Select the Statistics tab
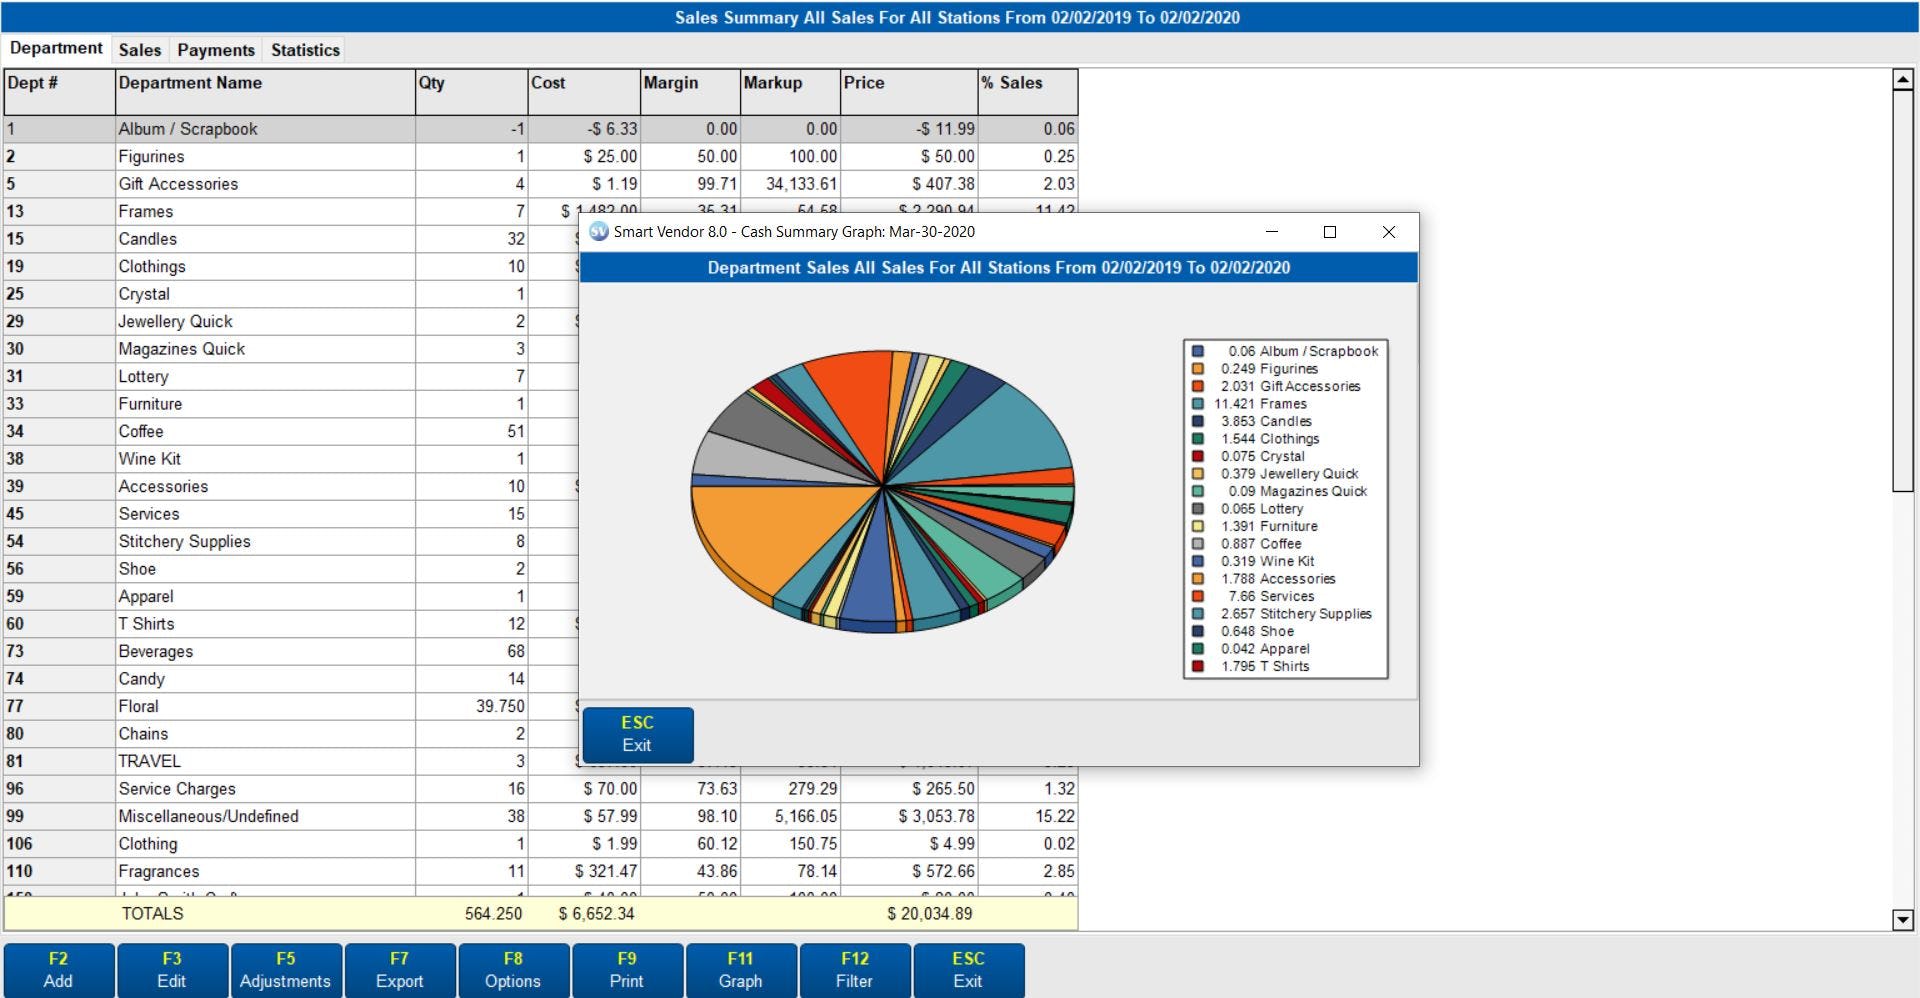This screenshot has width=1920, height=998. tap(304, 49)
